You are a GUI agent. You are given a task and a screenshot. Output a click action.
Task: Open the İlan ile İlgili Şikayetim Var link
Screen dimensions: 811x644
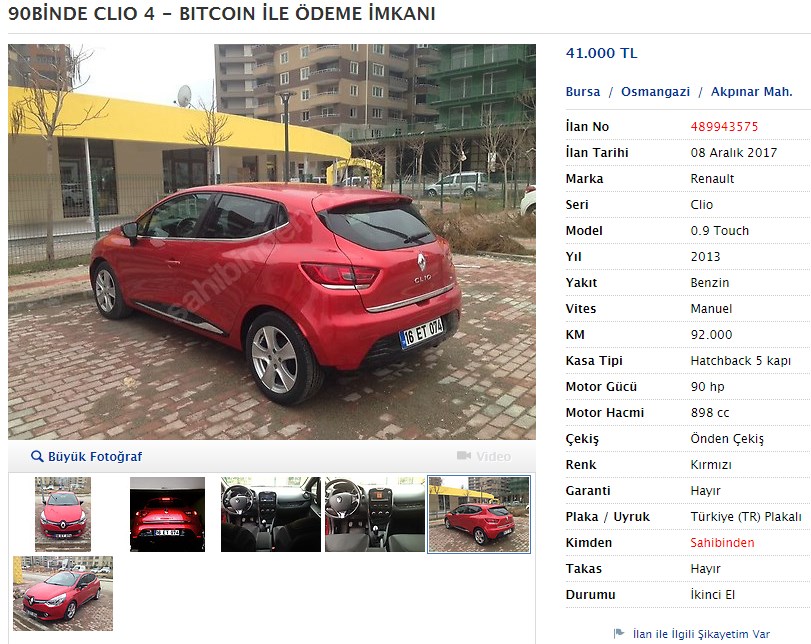pyautogui.click(x=701, y=634)
